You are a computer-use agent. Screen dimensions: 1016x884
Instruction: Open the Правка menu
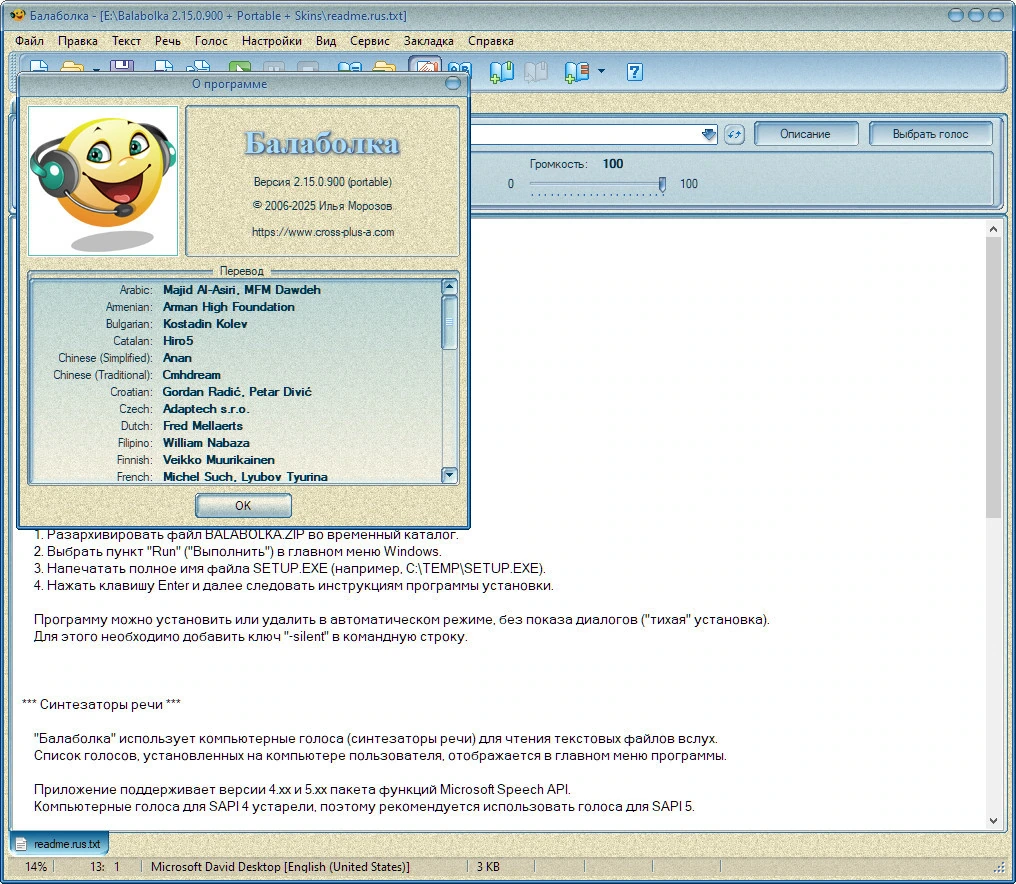(x=78, y=41)
